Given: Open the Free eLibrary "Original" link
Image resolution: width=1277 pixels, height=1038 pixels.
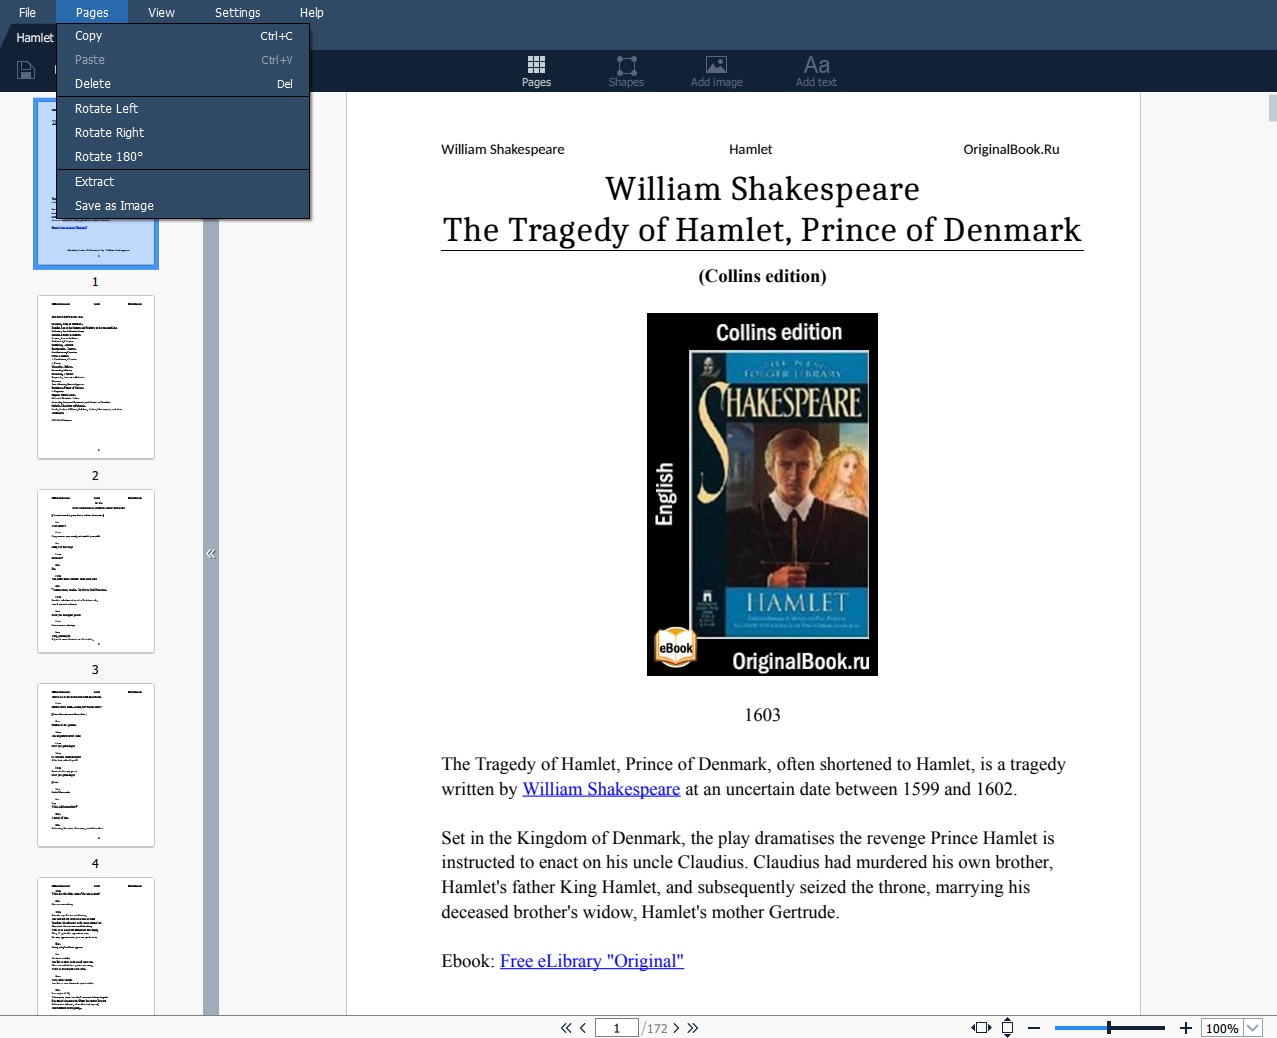Looking at the screenshot, I should tap(592, 961).
